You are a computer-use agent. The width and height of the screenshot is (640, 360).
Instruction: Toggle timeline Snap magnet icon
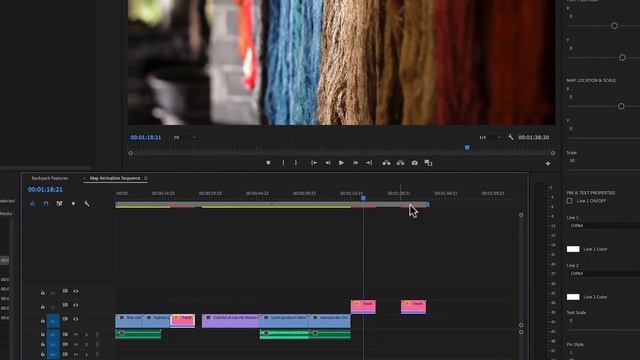46,203
